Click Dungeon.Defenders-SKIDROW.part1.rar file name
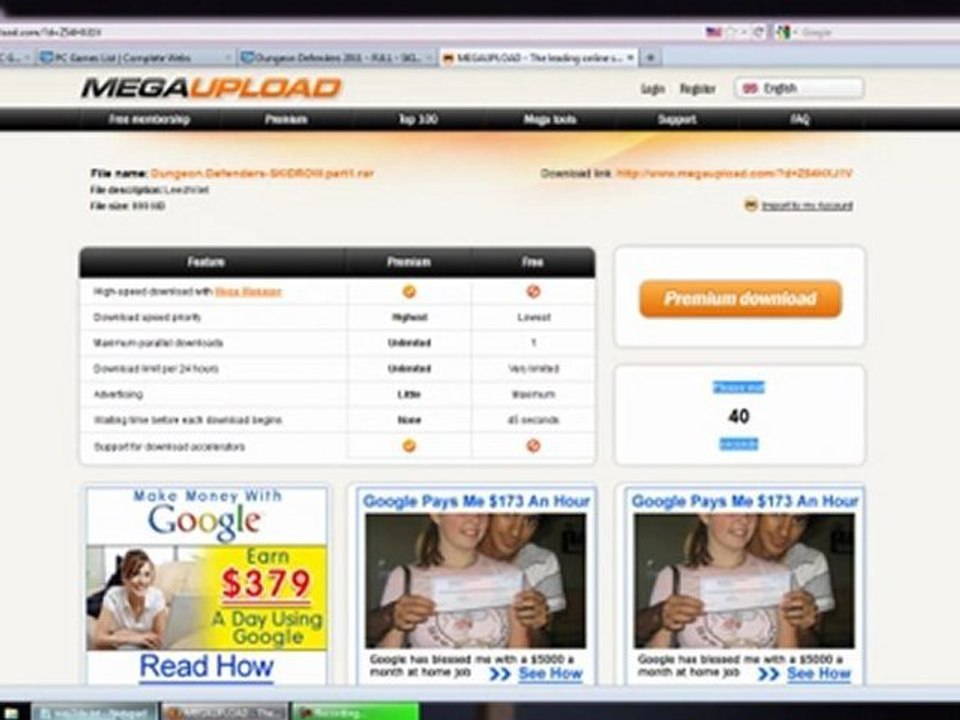 click(262, 173)
